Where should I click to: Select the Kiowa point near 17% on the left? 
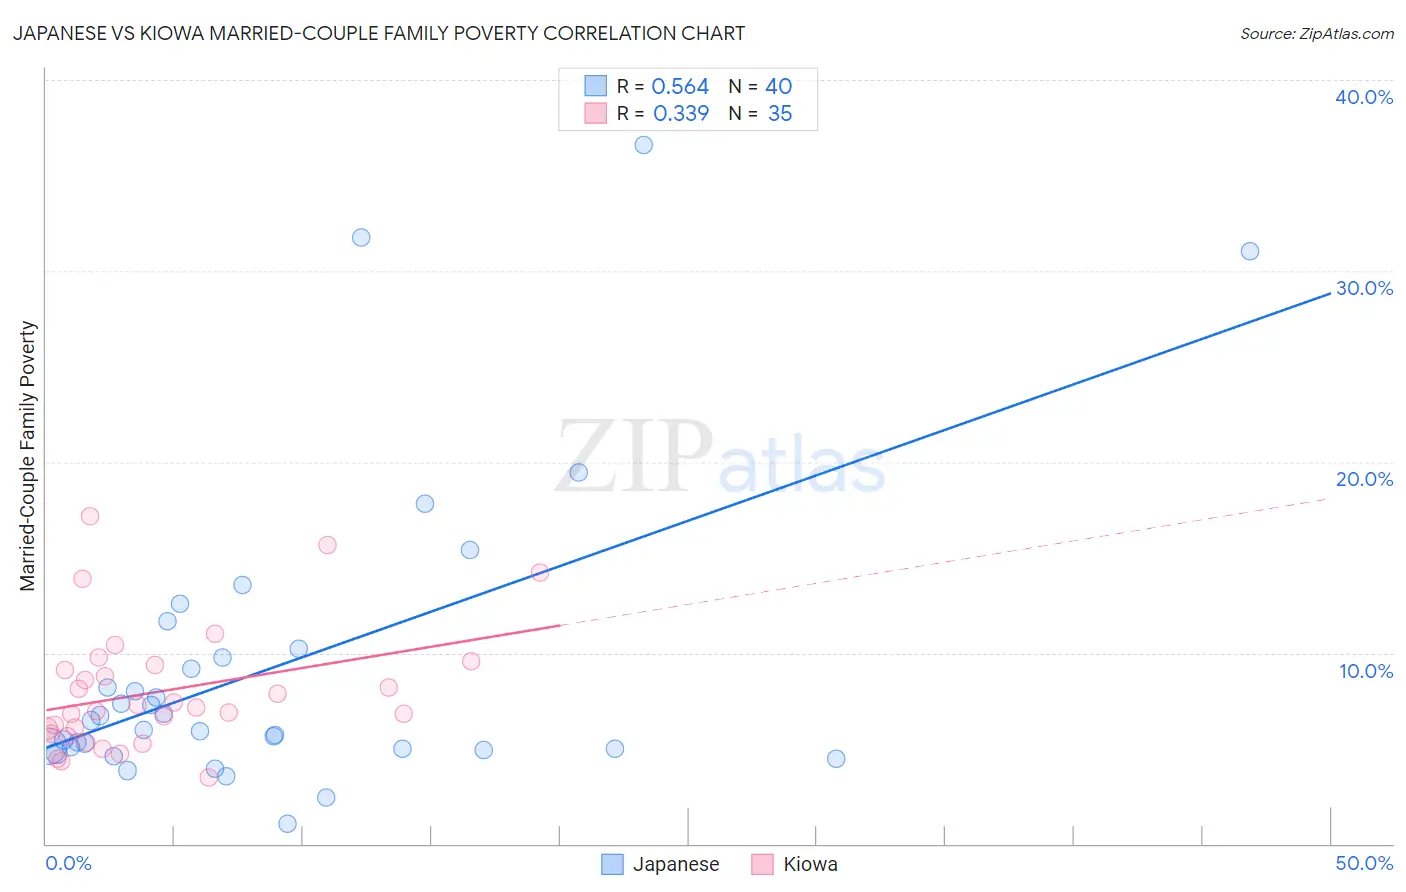tap(90, 516)
